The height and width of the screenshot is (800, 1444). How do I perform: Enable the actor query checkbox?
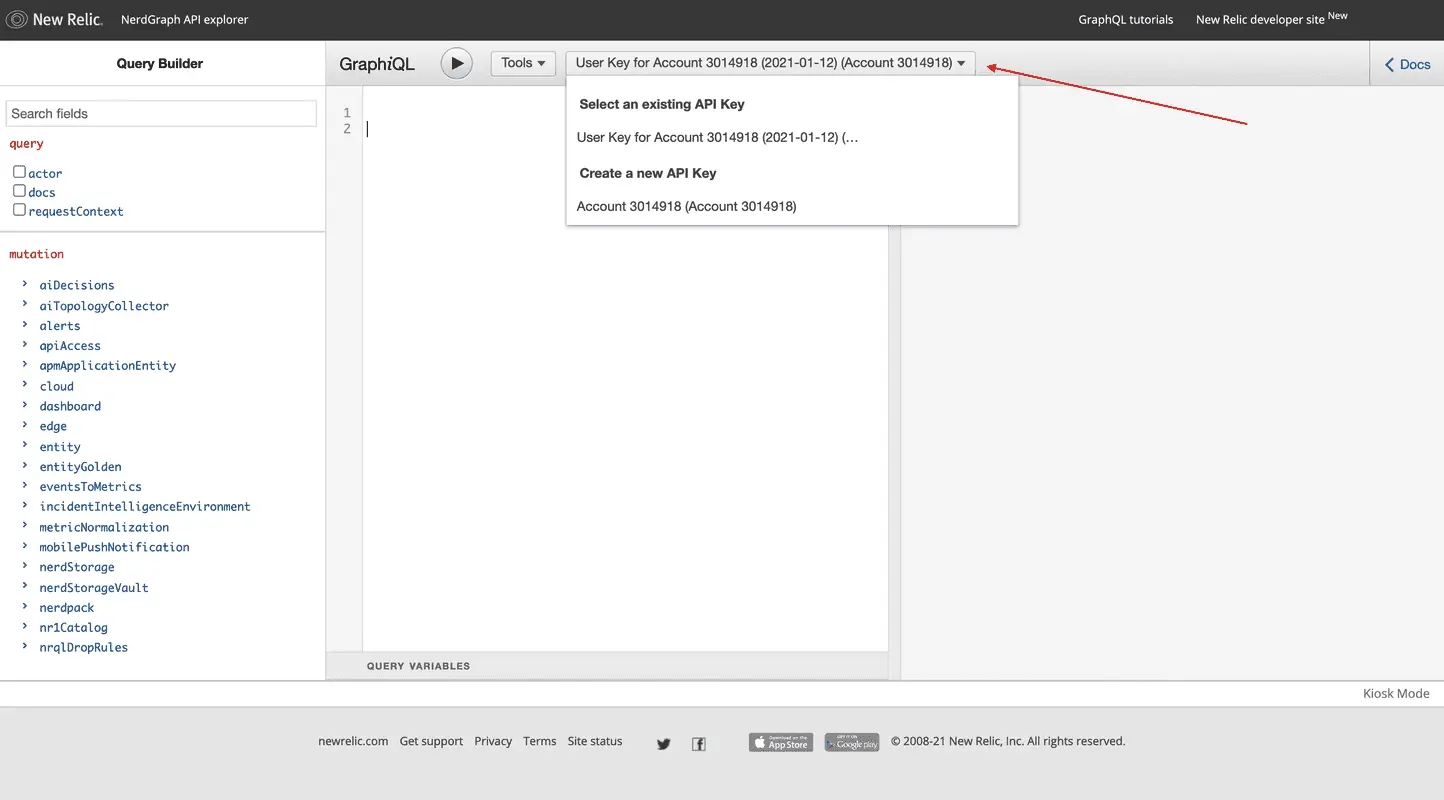(x=19, y=172)
